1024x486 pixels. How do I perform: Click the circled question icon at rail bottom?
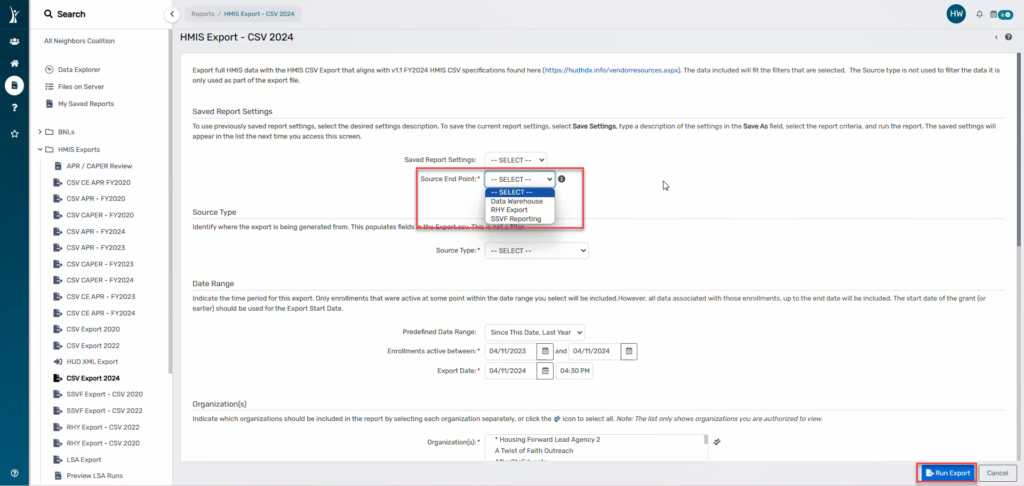click(14, 474)
